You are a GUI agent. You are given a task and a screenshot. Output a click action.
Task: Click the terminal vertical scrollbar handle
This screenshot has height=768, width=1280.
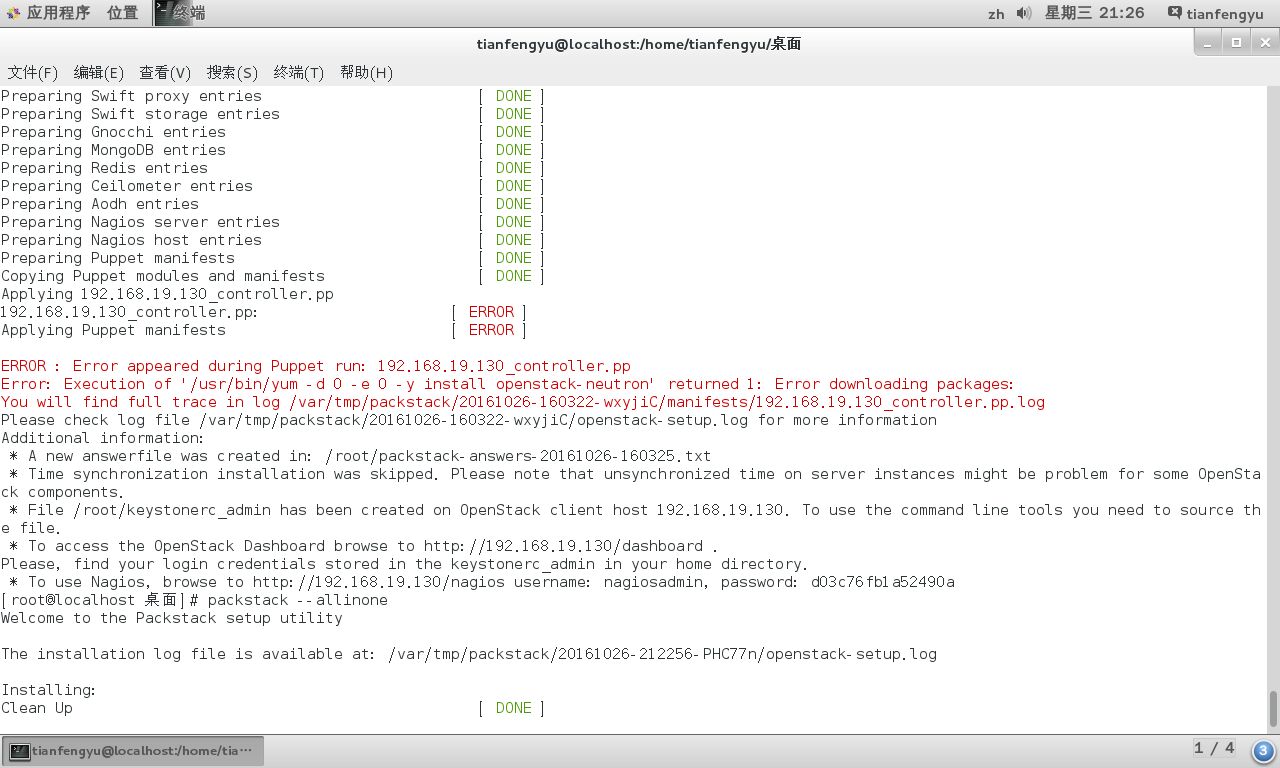click(x=1273, y=708)
